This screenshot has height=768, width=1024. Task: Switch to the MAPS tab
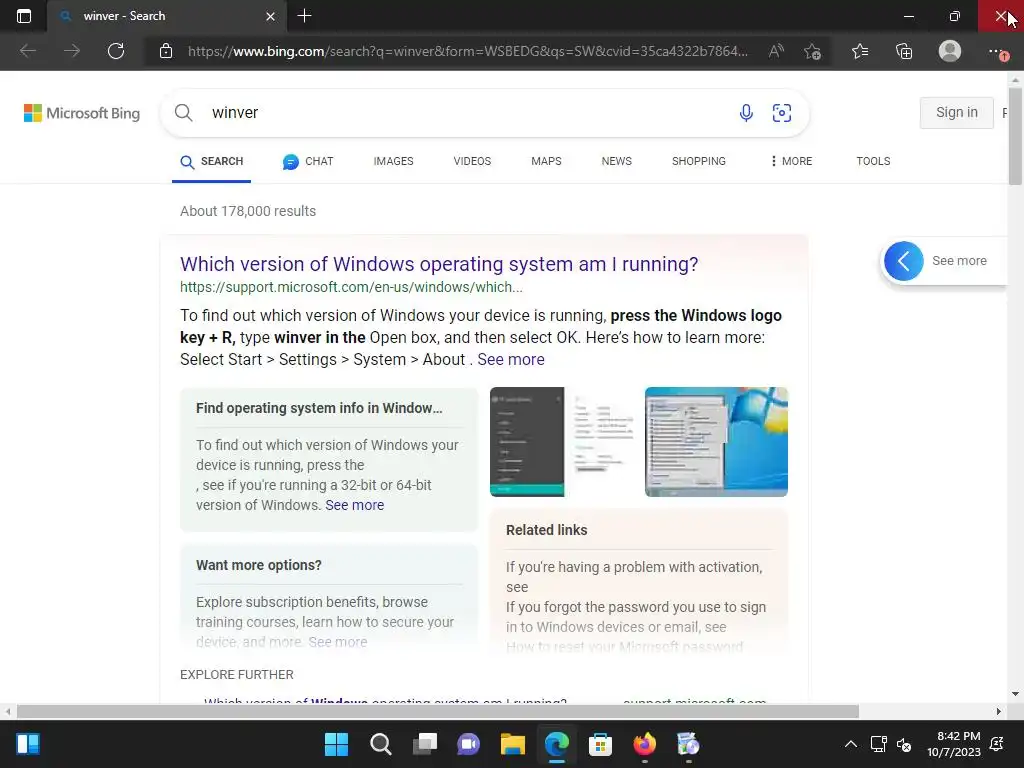click(546, 161)
